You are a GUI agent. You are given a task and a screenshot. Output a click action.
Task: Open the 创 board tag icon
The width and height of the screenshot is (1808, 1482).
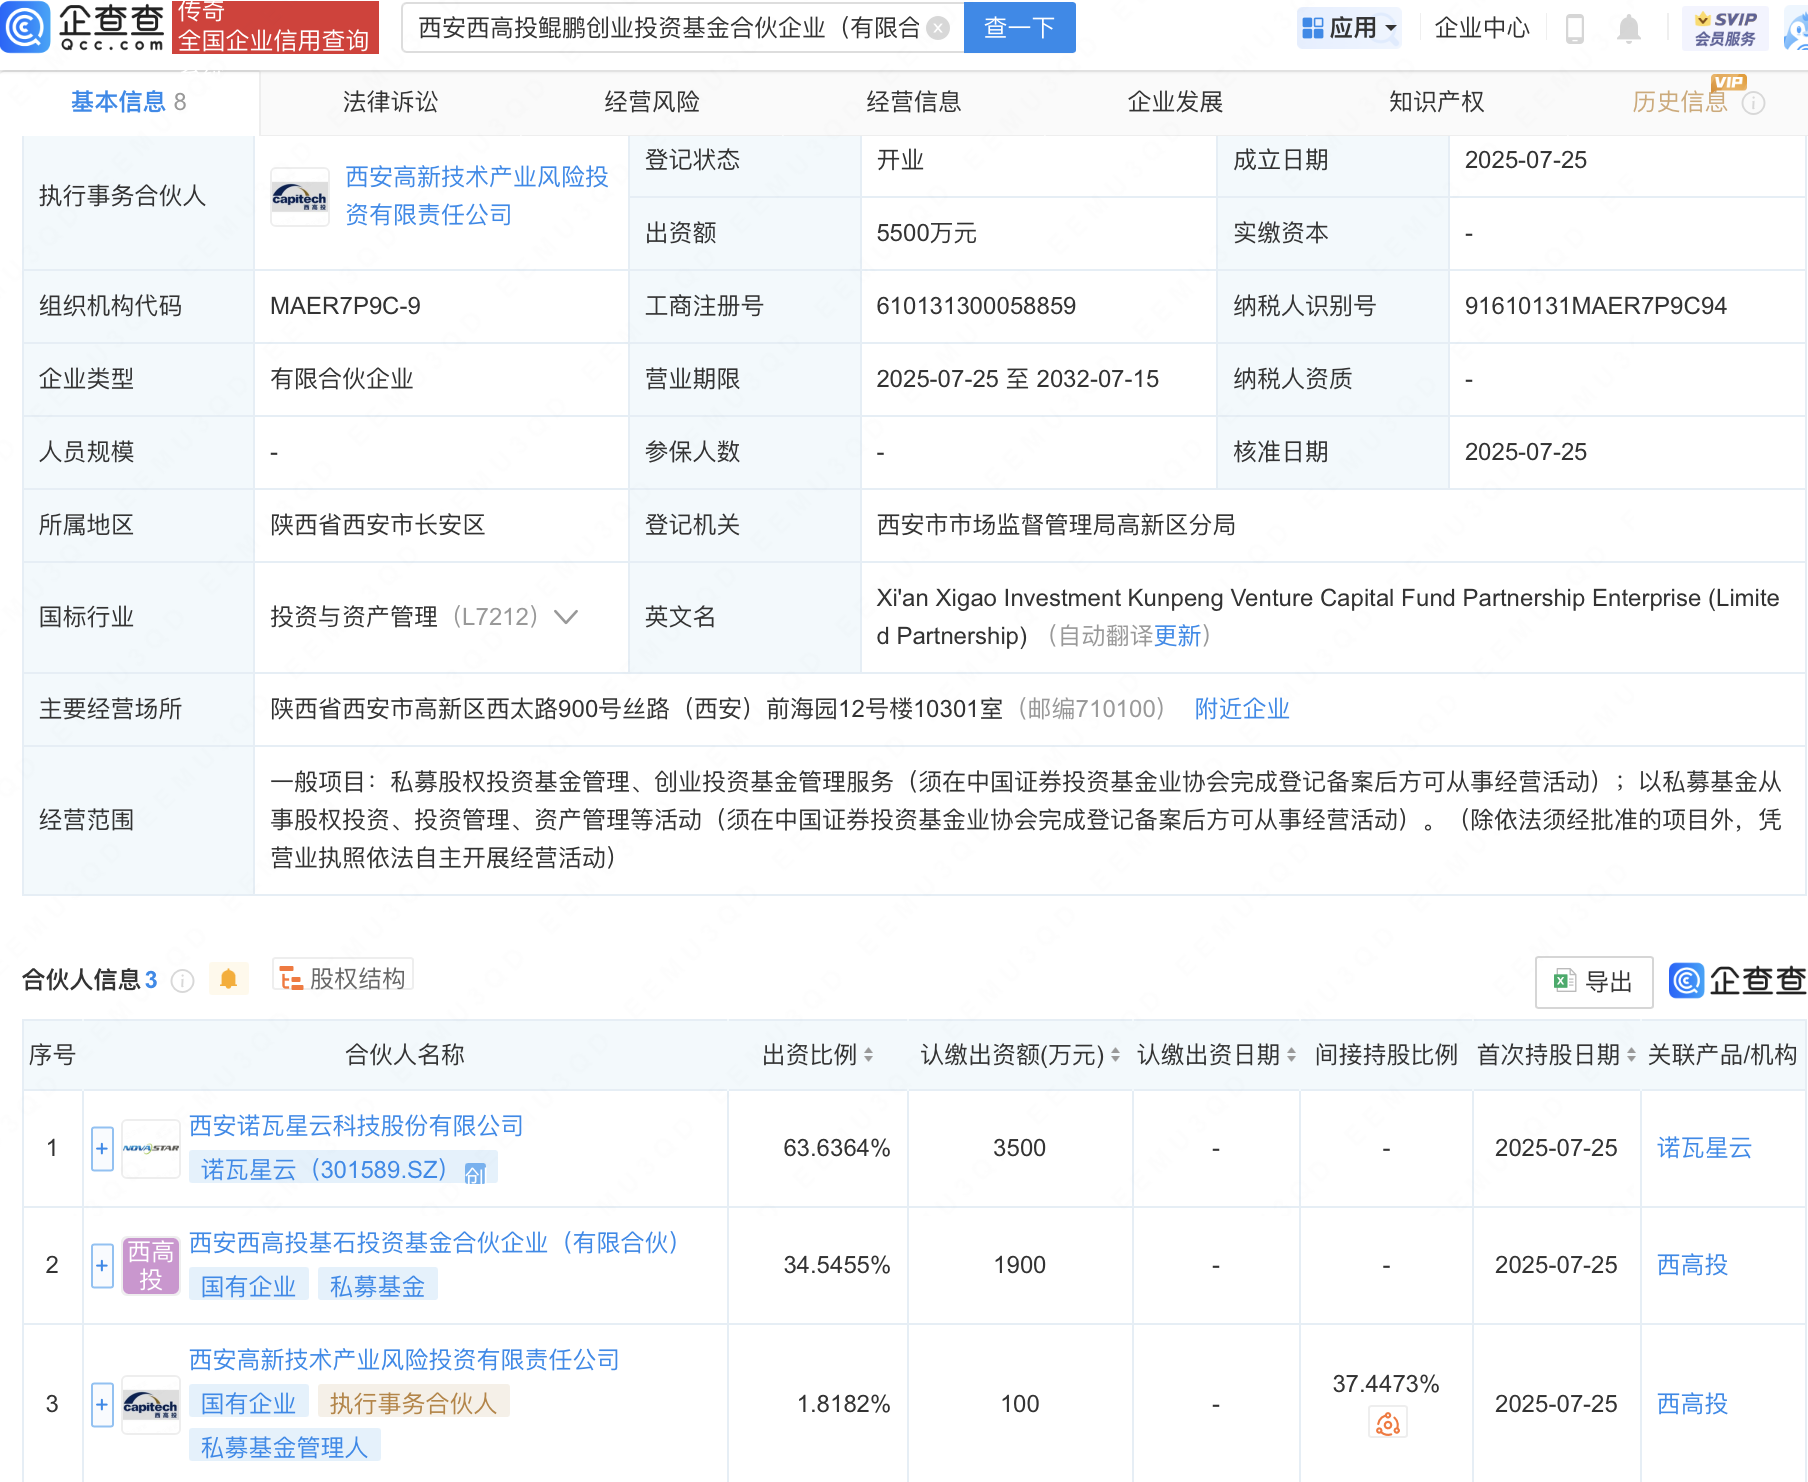pyautogui.click(x=475, y=1173)
